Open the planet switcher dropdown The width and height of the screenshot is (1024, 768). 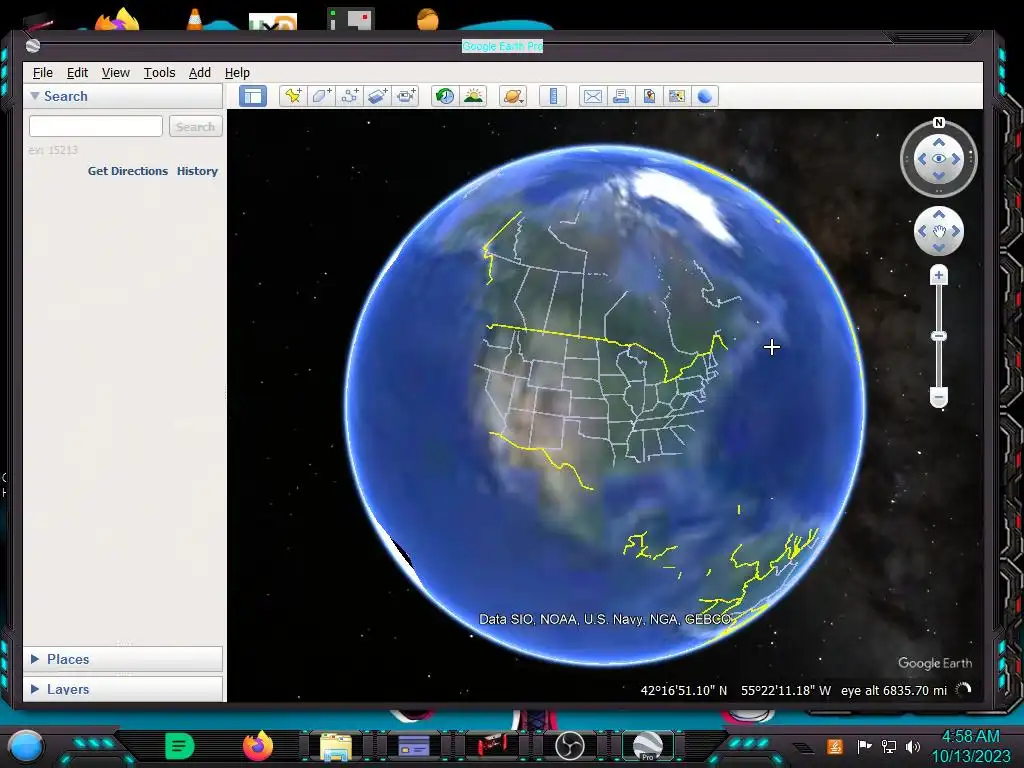point(513,97)
